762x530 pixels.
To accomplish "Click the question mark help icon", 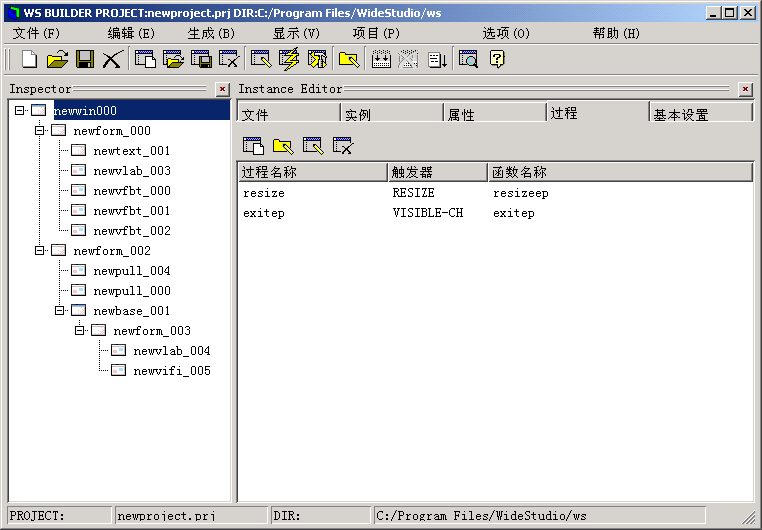I will pos(497,59).
